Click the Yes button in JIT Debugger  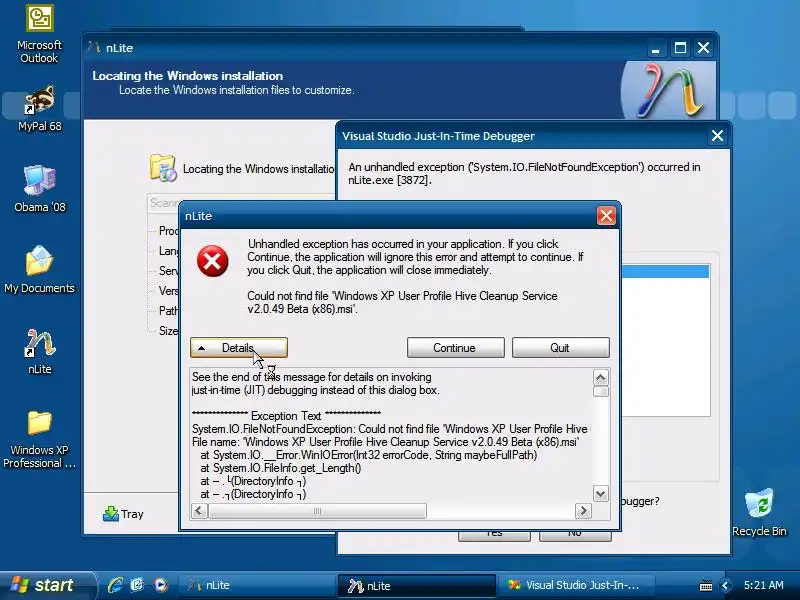(x=494, y=535)
